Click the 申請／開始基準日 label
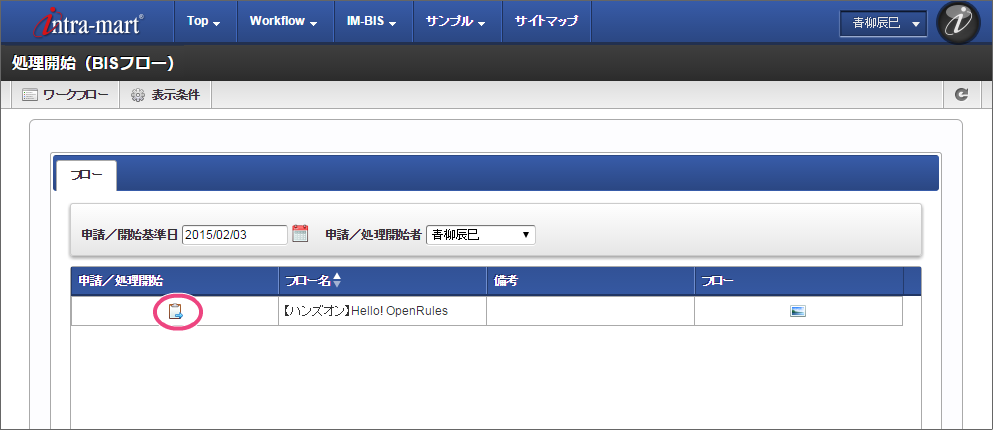 tap(130, 235)
